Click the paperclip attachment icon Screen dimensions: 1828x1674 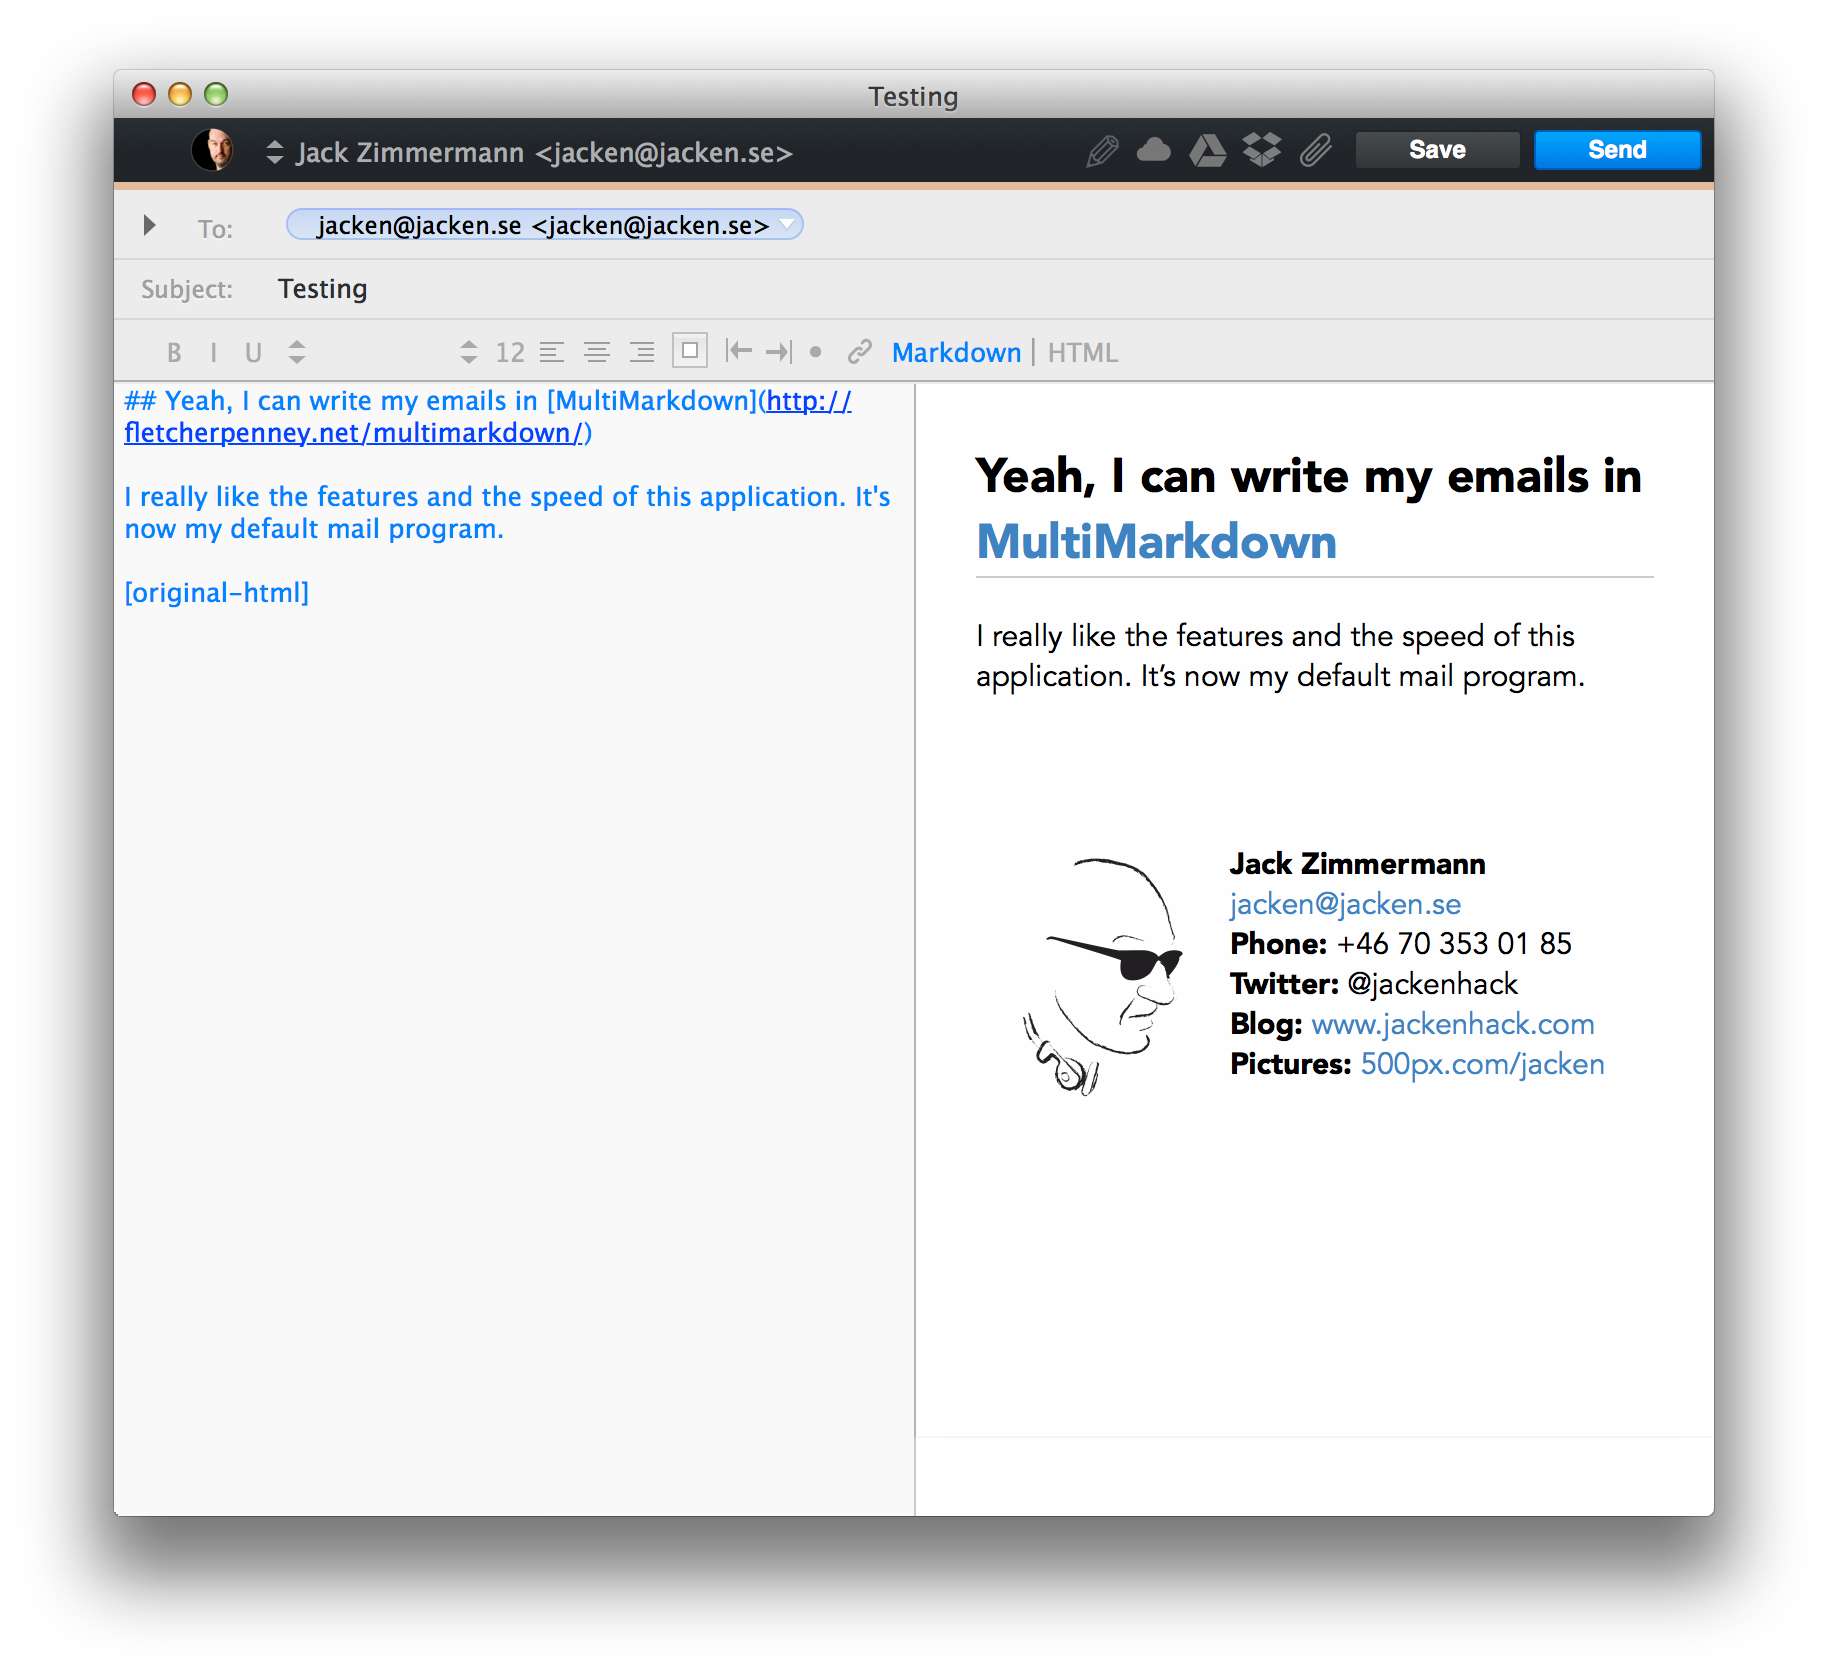(1315, 151)
